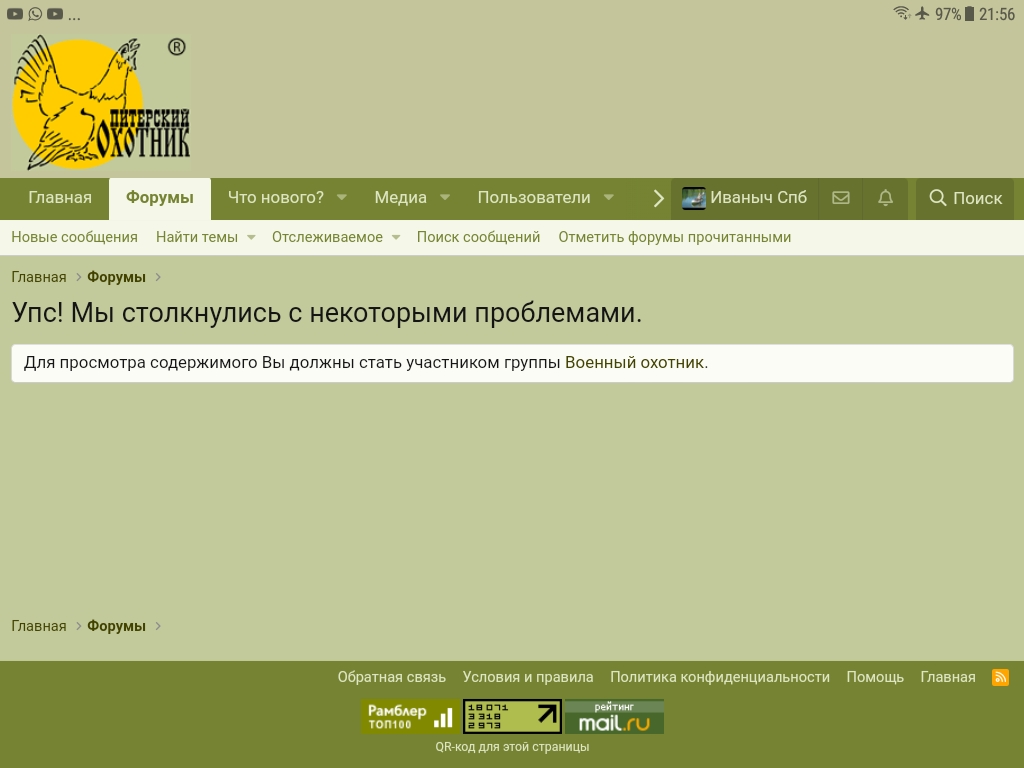
Task: Click the Поиск search button
Action: [x=965, y=198]
